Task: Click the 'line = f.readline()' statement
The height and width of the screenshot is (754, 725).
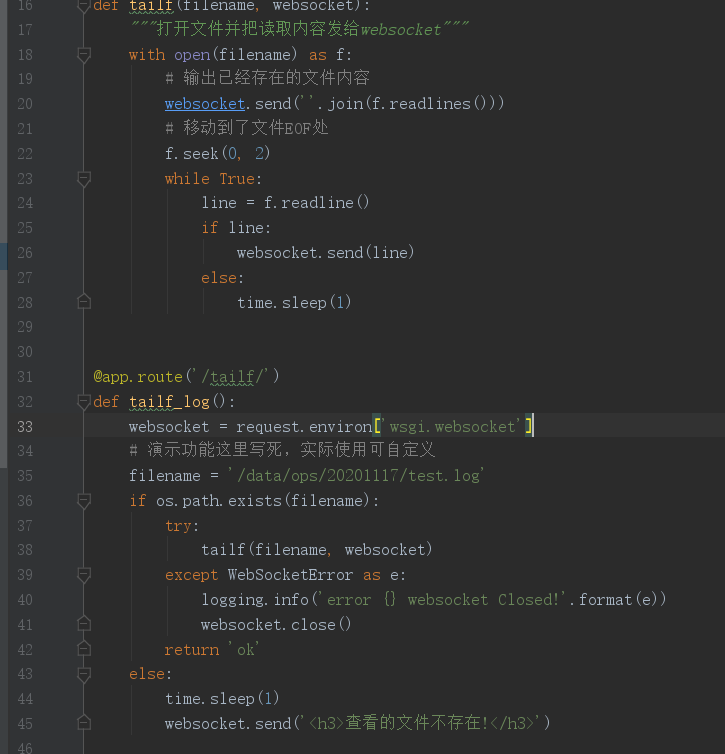Action: click(285, 203)
